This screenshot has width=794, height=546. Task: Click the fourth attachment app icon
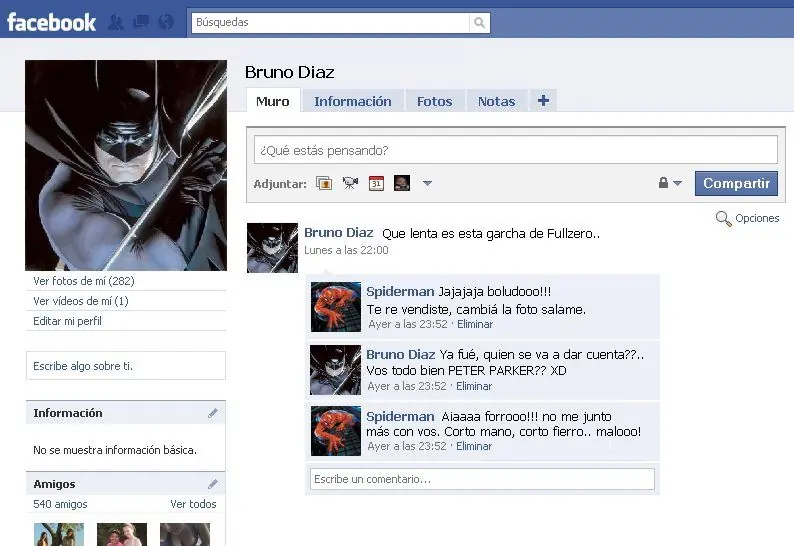point(402,183)
